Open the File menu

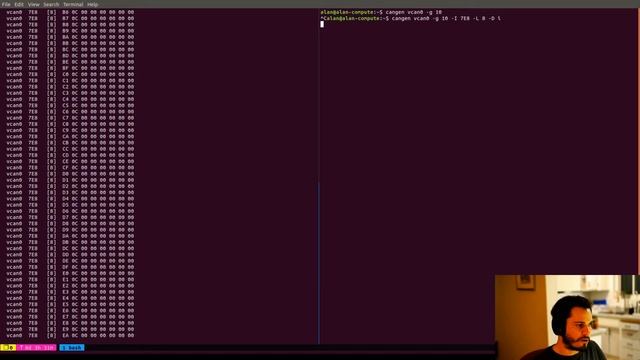point(6,4)
